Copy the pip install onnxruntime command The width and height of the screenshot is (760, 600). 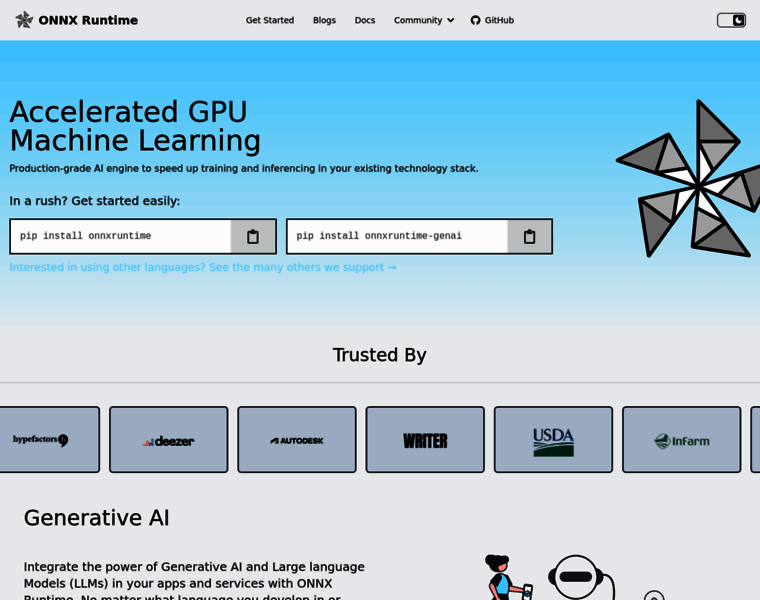tap(253, 237)
